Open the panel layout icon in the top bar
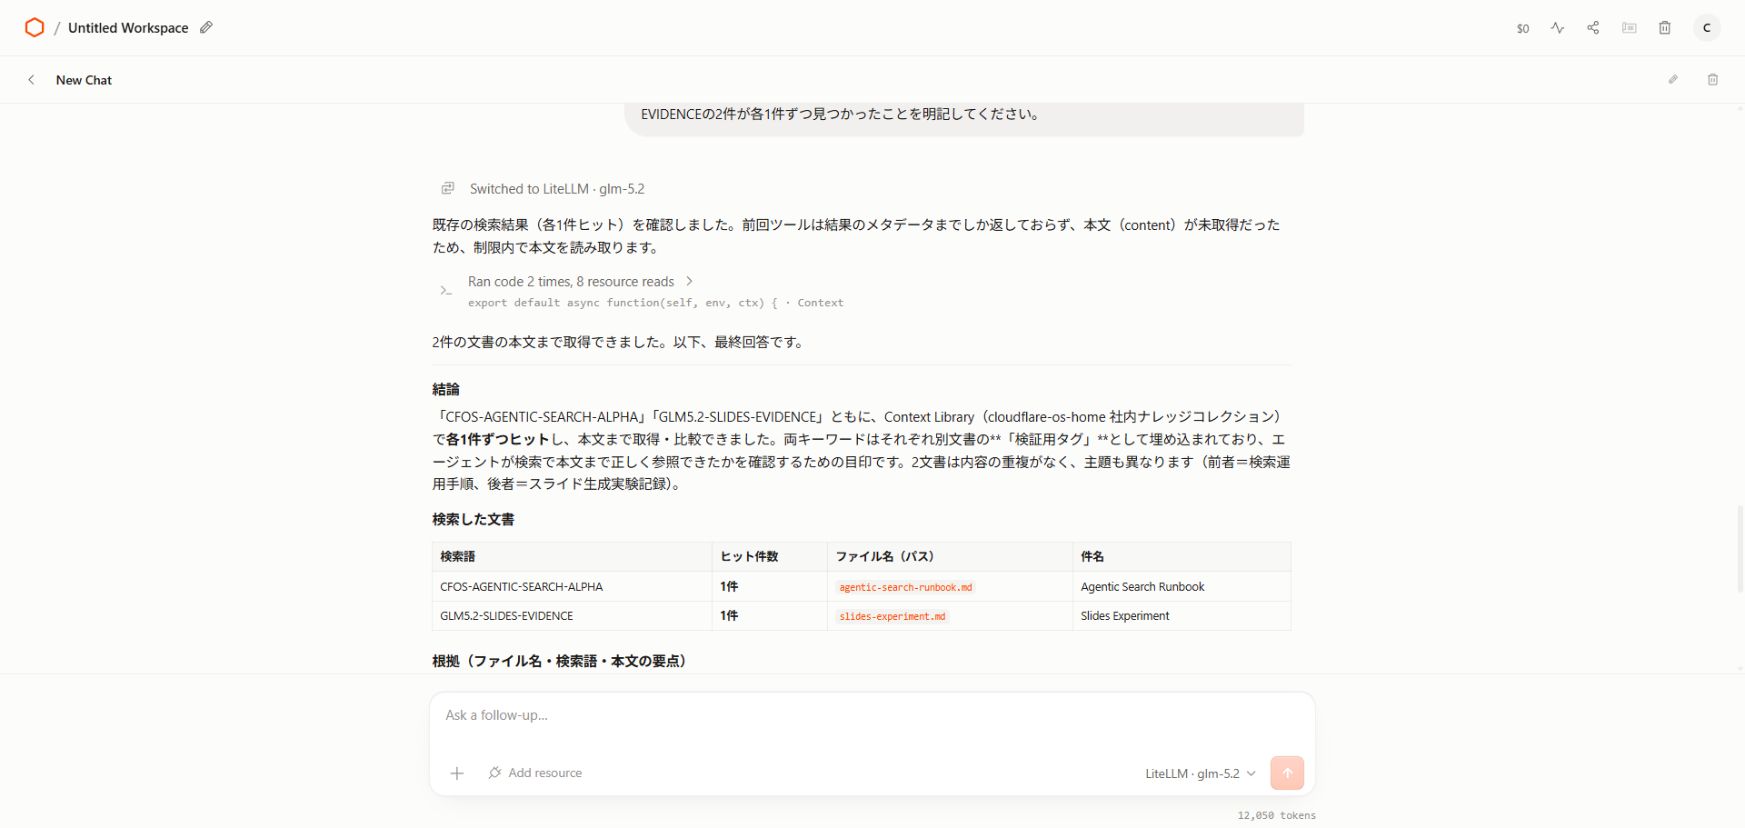This screenshot has width=1745, height=828. 1629,28
